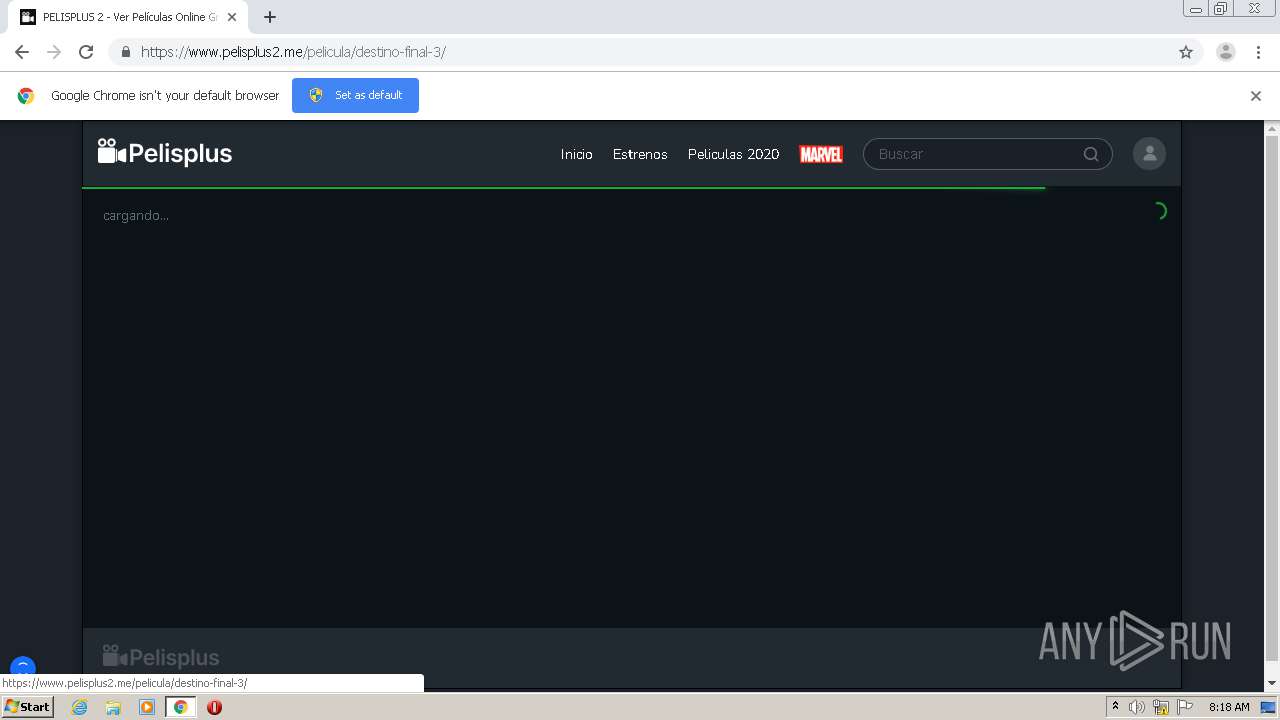This screenshot has width=1280, height=720.
Task: Click Set as default button
Action: [355, 95]
